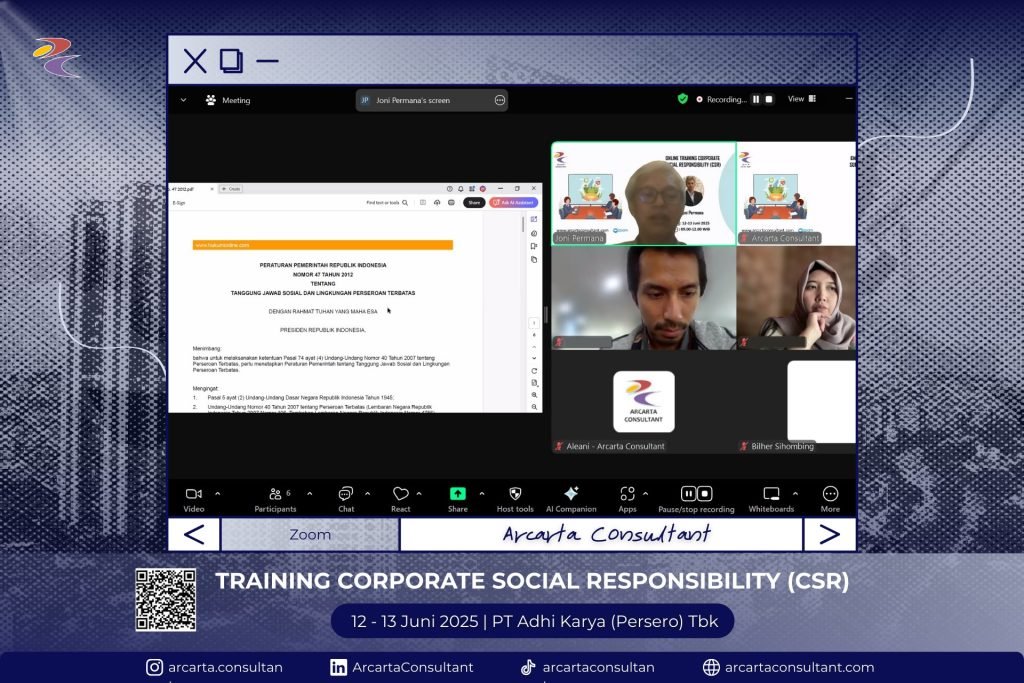Viewport: 1024px width, 683px height.
Task: Expand the Video options chevron
Action: (218, 493)
